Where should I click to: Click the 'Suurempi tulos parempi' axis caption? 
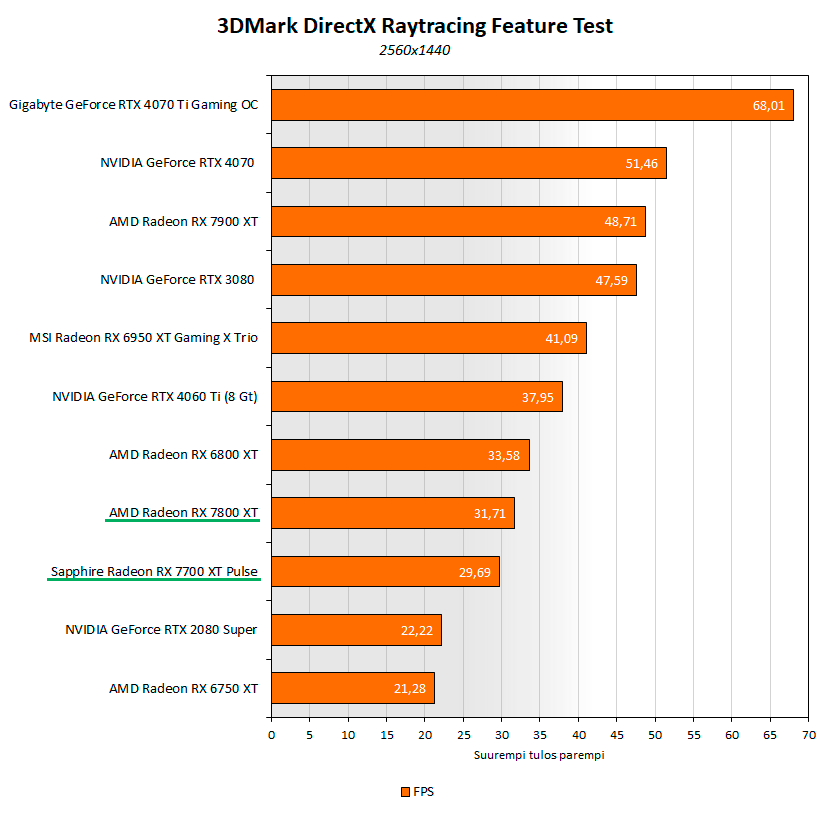click(539, 755)
